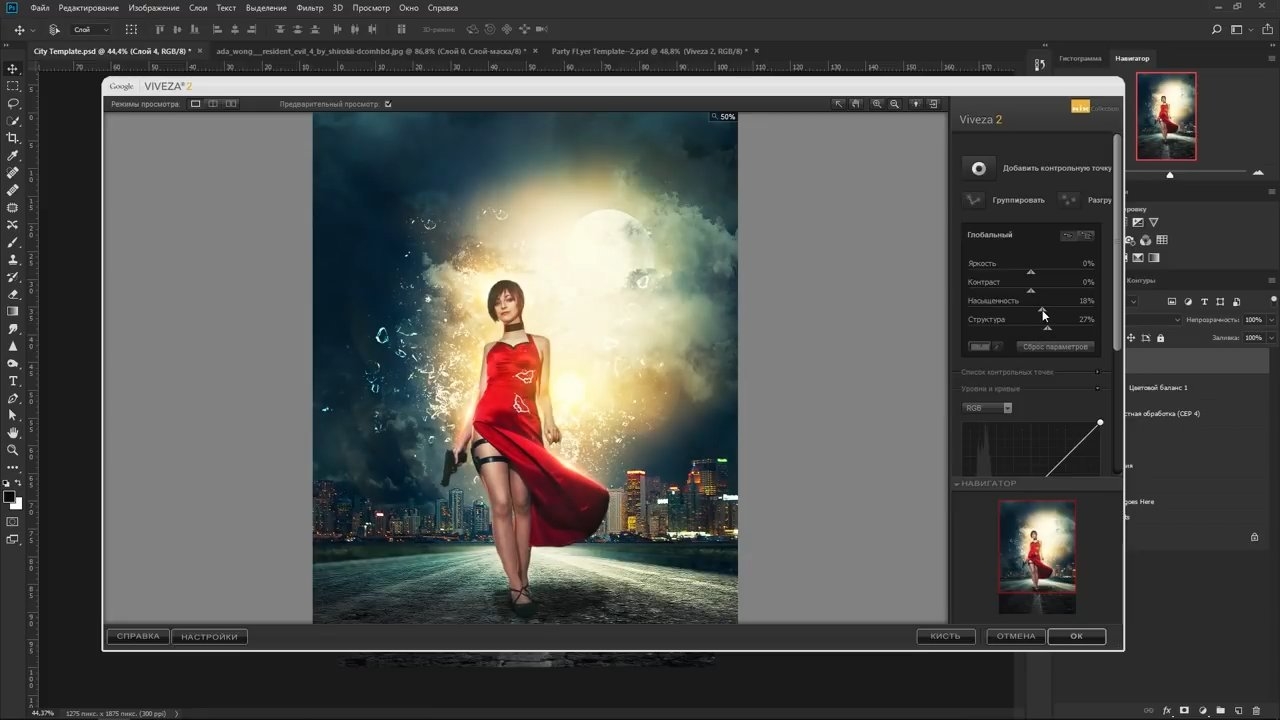The width and height of the screenshot is (1280, 720).
Task: Select the Eraser tool
Action: (13, 294)
